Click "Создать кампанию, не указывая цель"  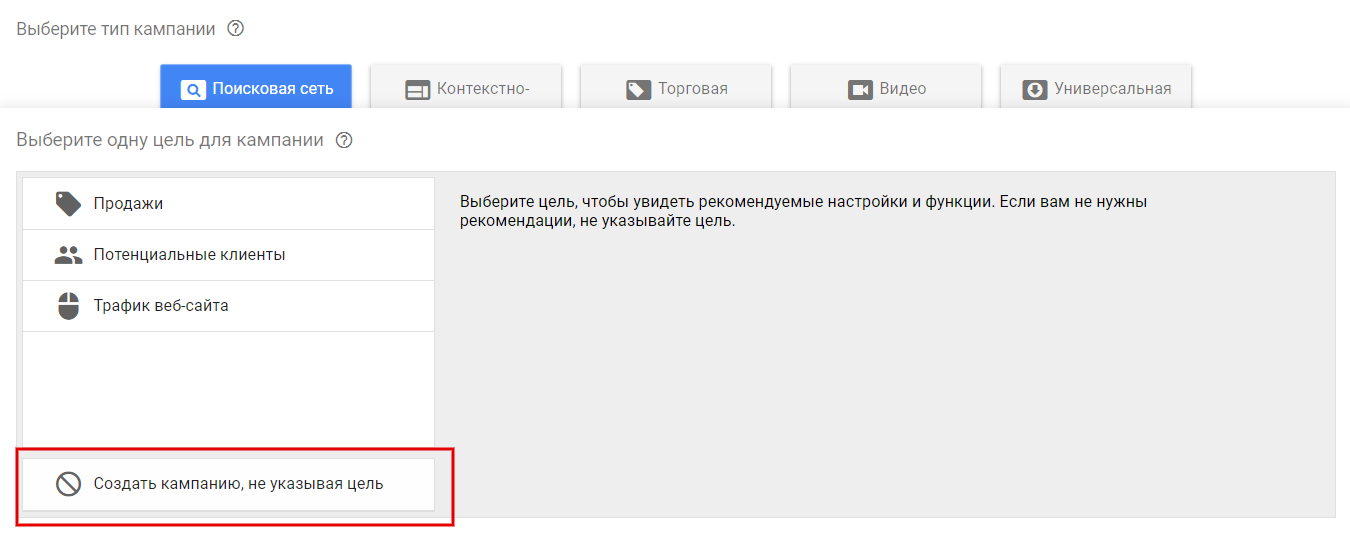coord(238,485)
